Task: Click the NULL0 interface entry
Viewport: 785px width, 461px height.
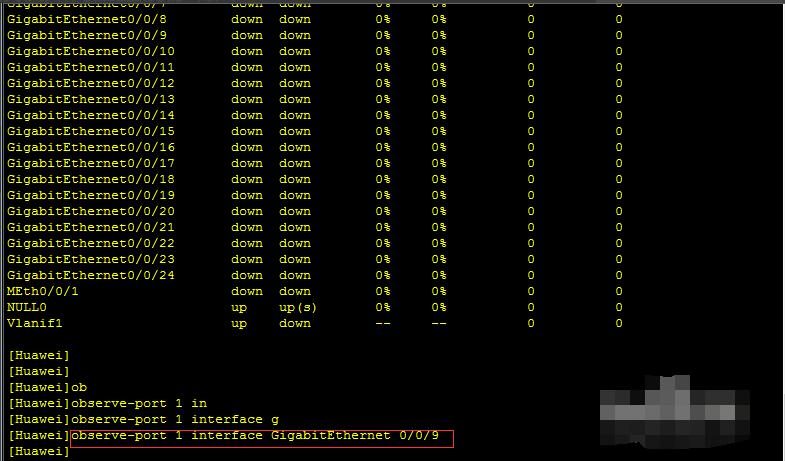Action: click(x=27, y=307)
